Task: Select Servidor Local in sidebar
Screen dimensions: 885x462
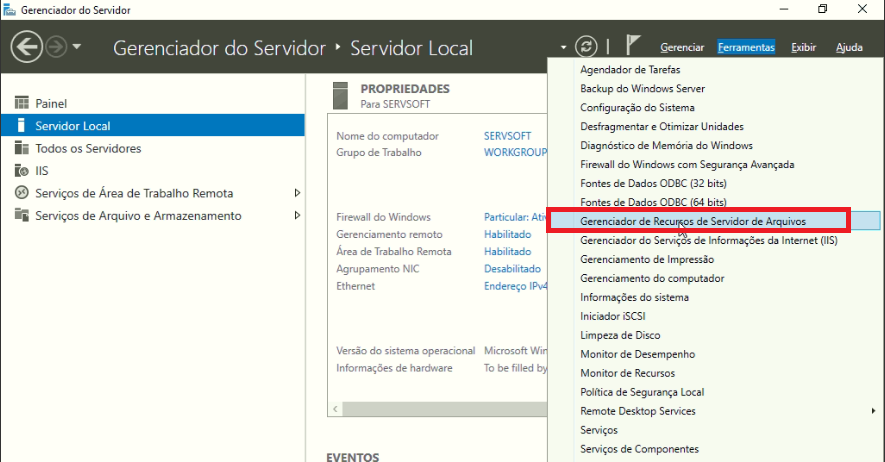Action: tap(72, 126)
